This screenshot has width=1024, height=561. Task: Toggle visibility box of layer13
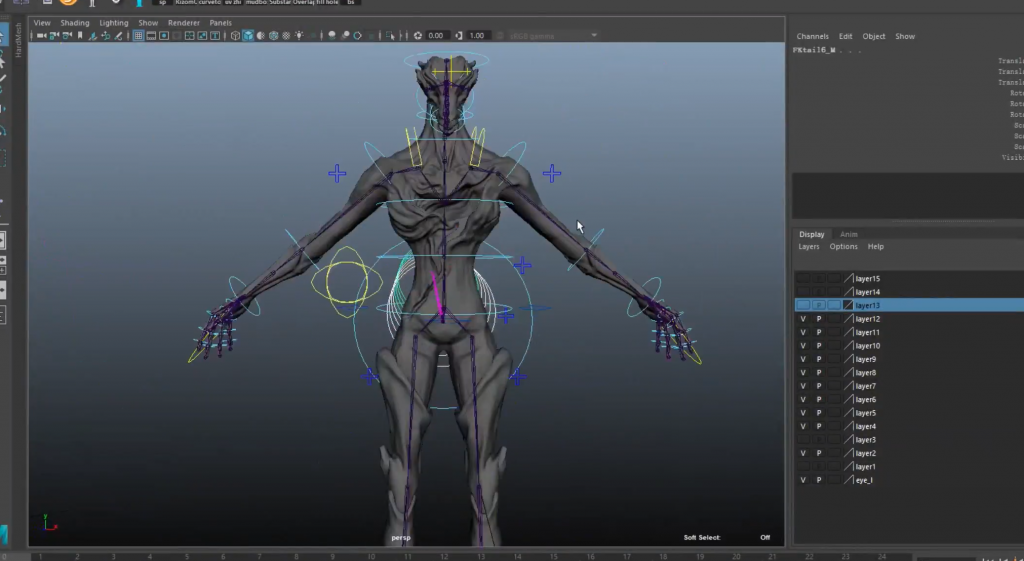(x=803, y=305)
